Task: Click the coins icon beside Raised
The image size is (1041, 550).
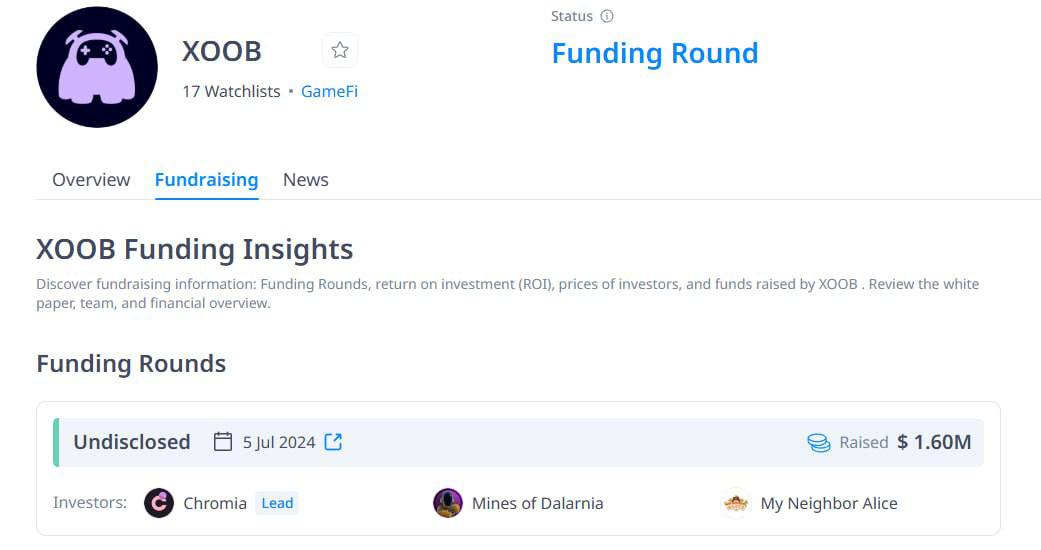Action: 819,442
